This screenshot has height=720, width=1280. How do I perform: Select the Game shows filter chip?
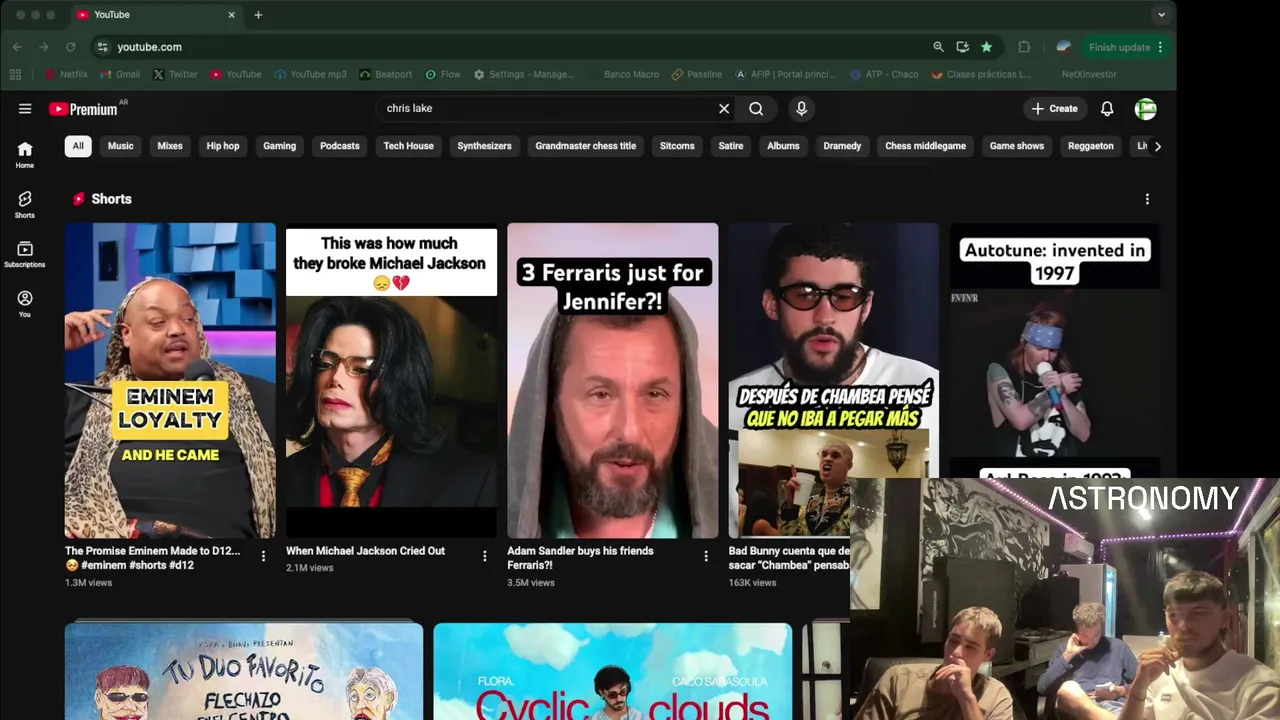point(1017,146)
